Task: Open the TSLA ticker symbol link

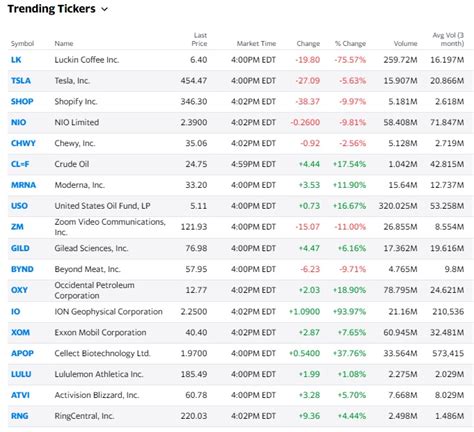Action: coord(21,81)
